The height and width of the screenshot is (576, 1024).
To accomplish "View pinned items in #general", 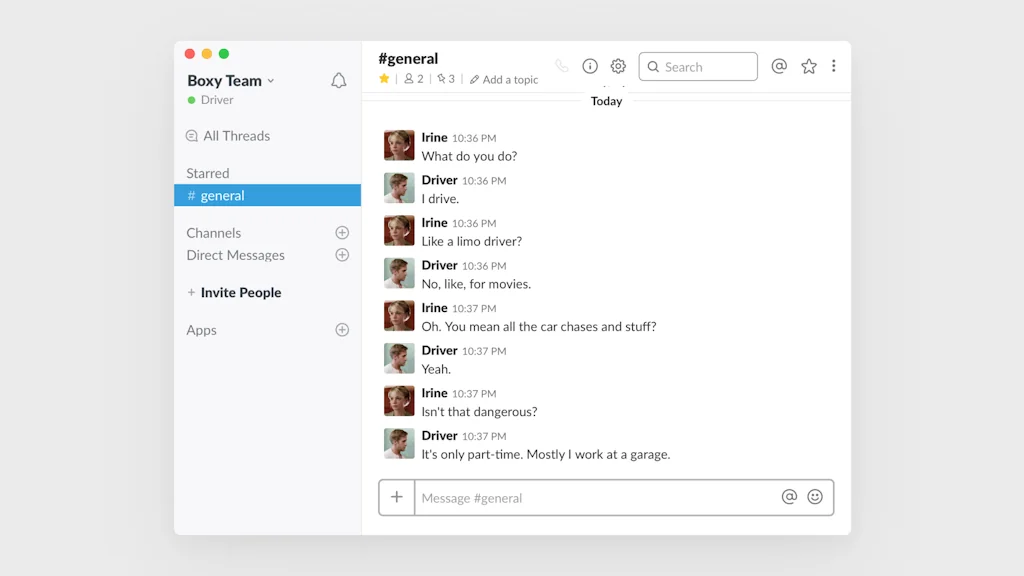I will point(444,79).
